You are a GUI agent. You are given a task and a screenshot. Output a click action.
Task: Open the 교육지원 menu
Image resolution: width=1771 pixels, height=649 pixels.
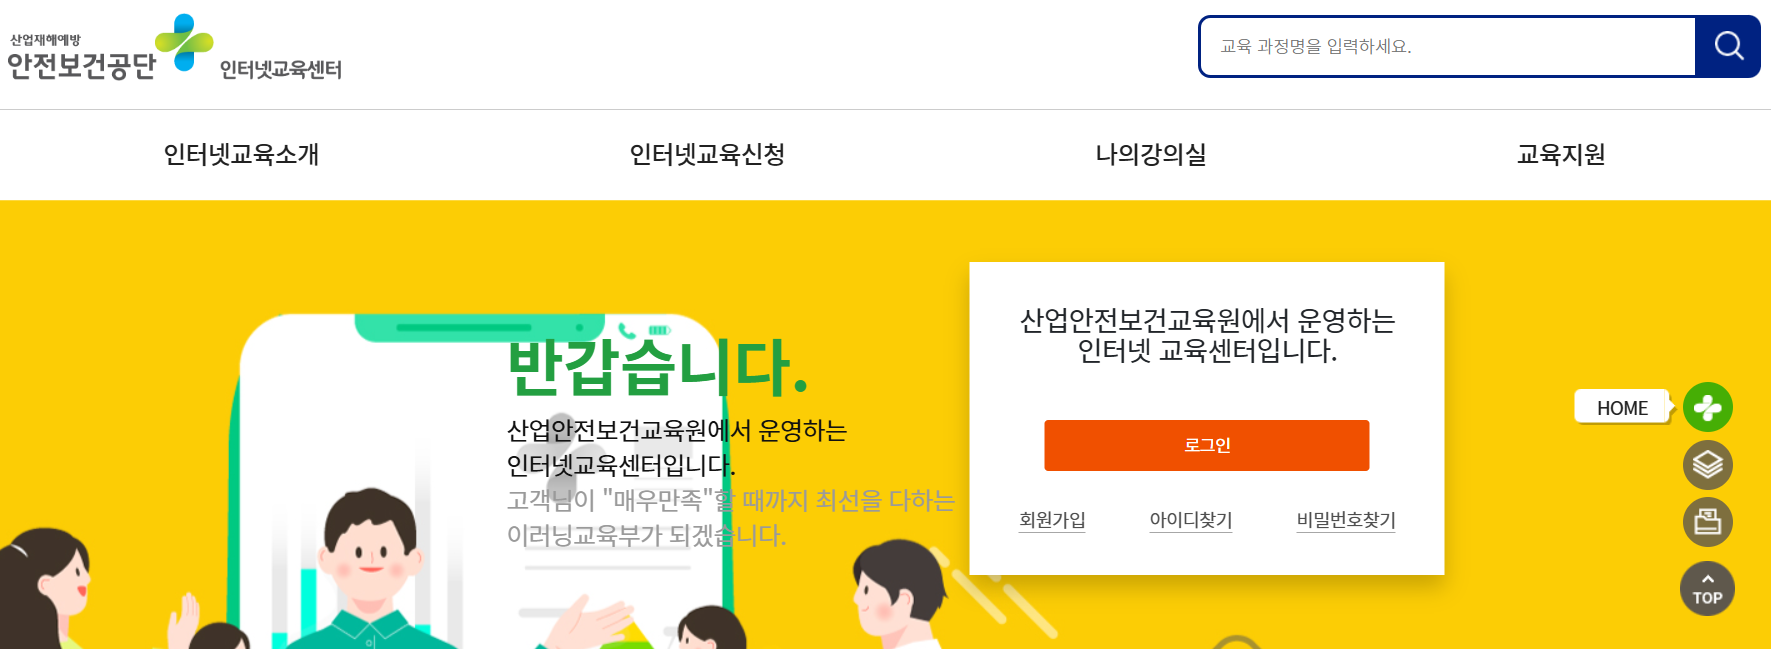click(x=1561, y=154)
